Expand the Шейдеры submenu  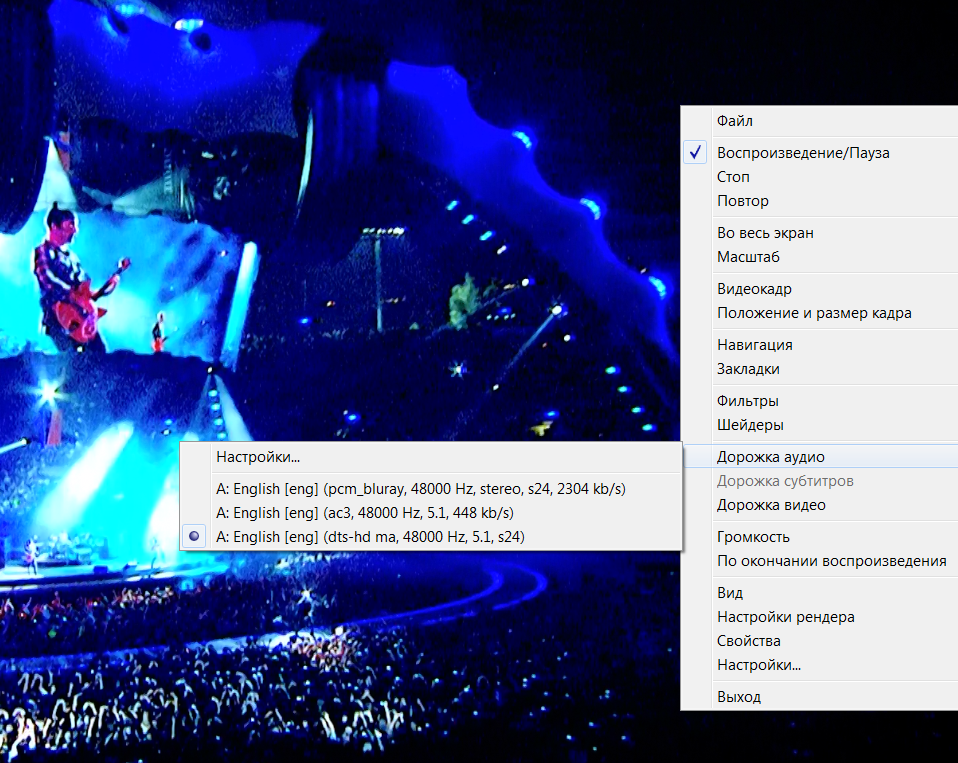pos(750,425)
